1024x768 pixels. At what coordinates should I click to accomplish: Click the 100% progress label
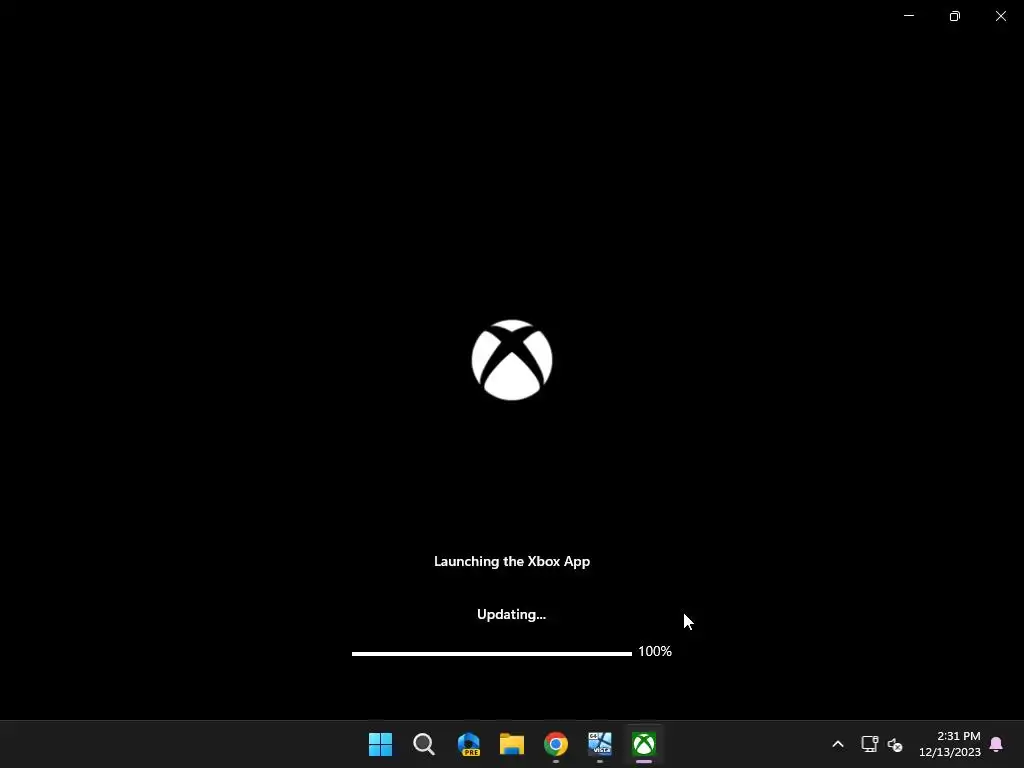[x=655, y=651]
